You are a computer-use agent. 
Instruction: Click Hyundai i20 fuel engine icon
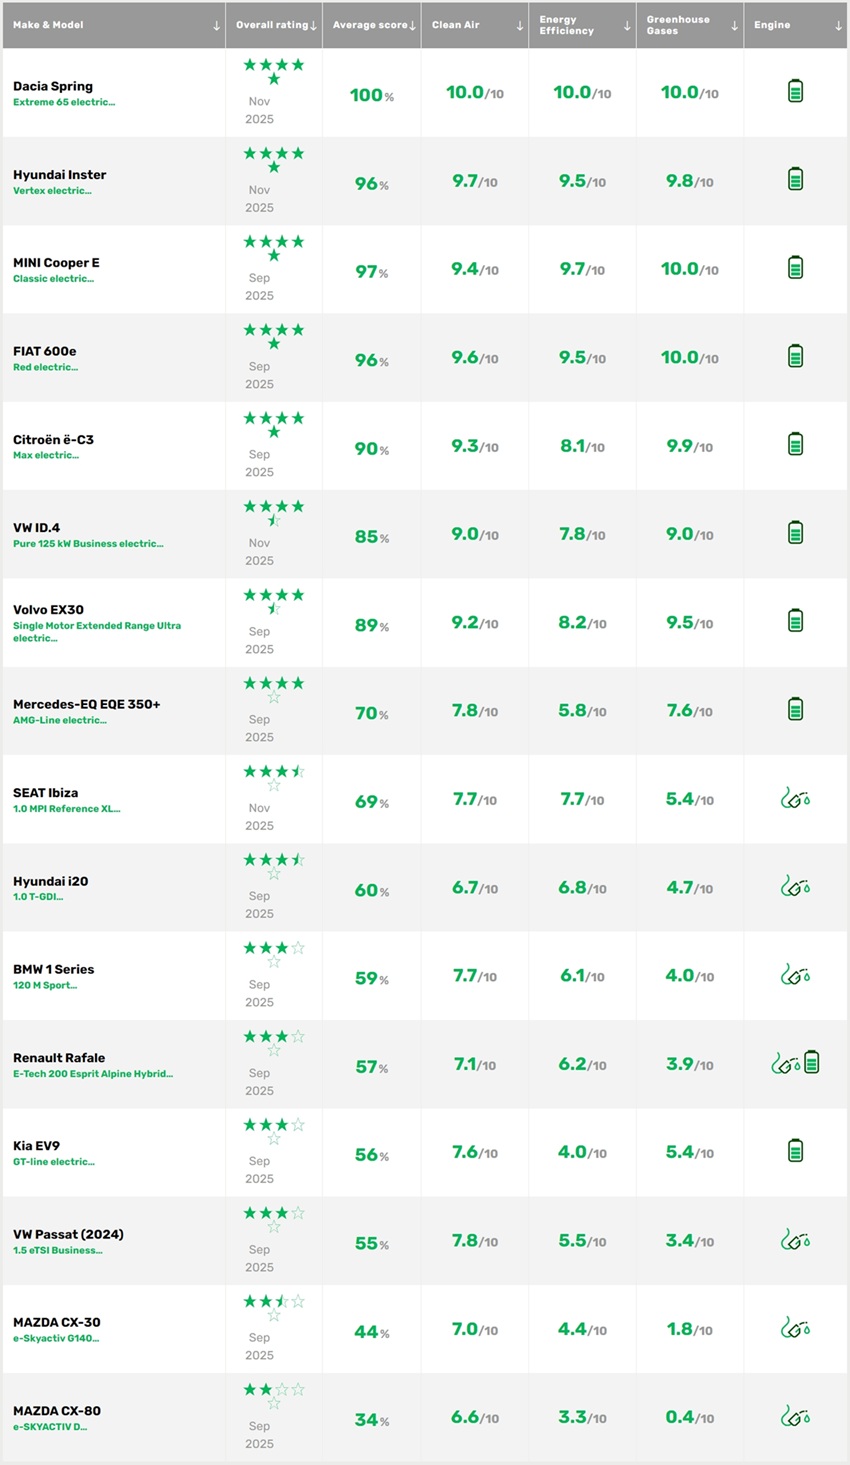pos(795,887)
